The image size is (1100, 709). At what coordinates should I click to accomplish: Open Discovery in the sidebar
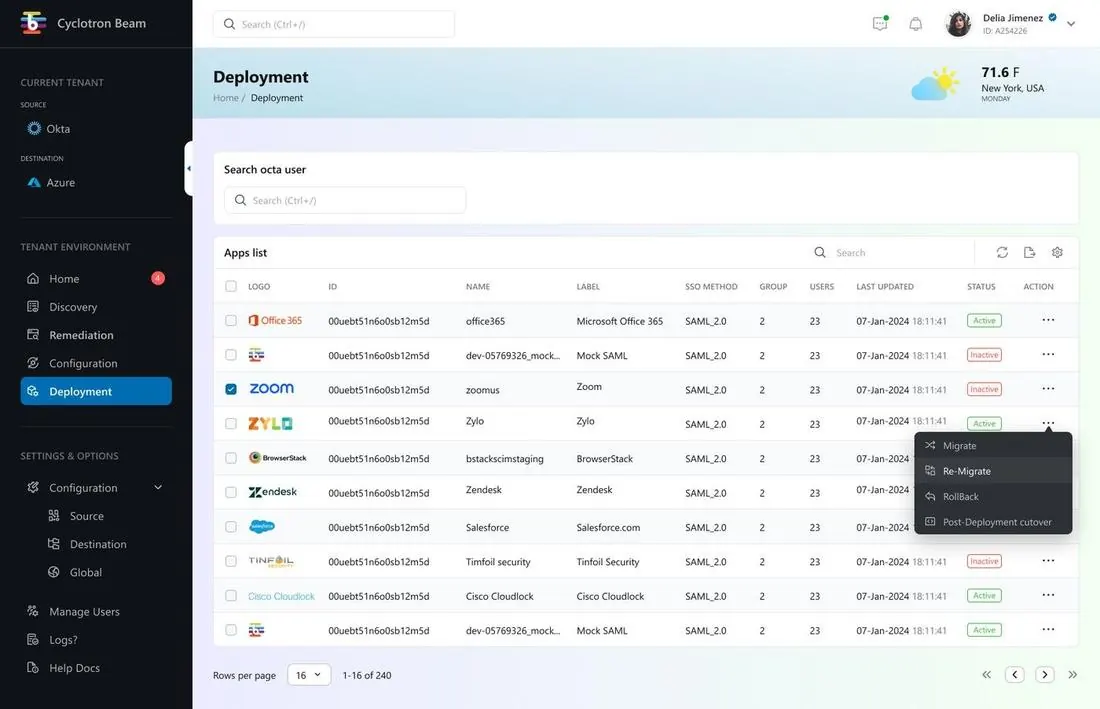[96, 306]
